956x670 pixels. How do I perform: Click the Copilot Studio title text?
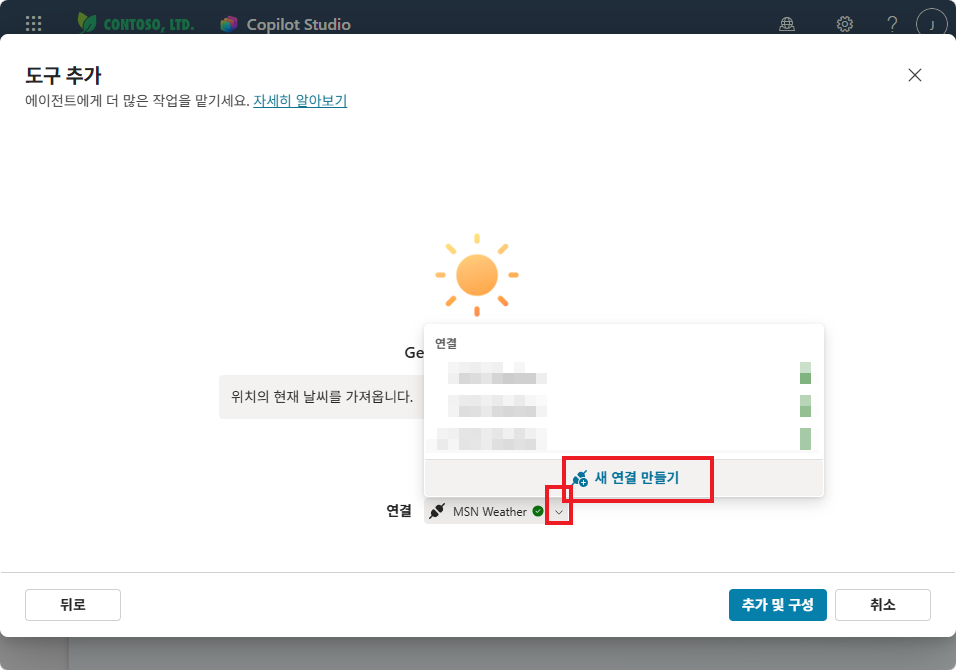[x=299, y=24]
